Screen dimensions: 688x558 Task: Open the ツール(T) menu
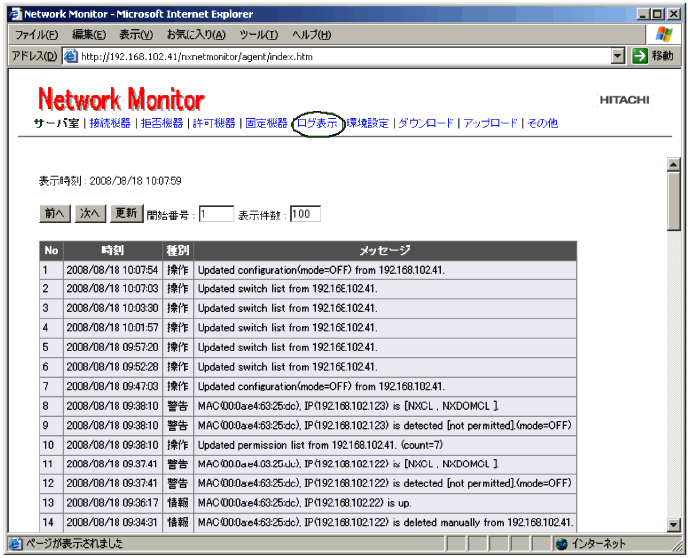258,35
